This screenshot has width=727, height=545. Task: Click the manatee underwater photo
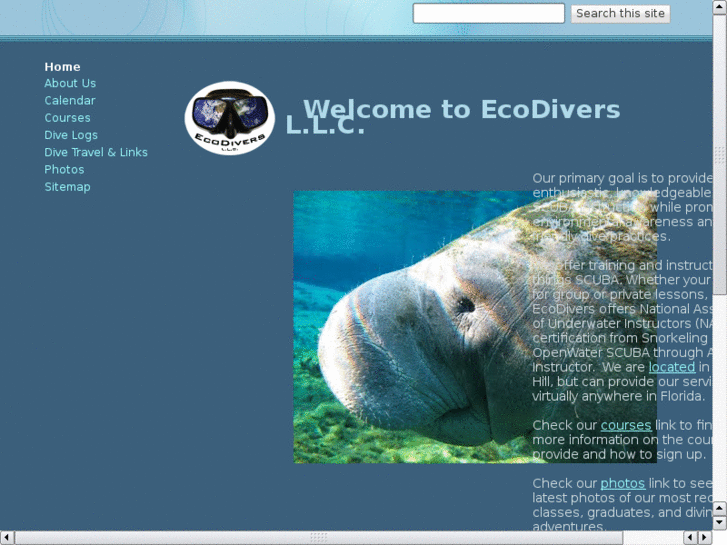475,327
